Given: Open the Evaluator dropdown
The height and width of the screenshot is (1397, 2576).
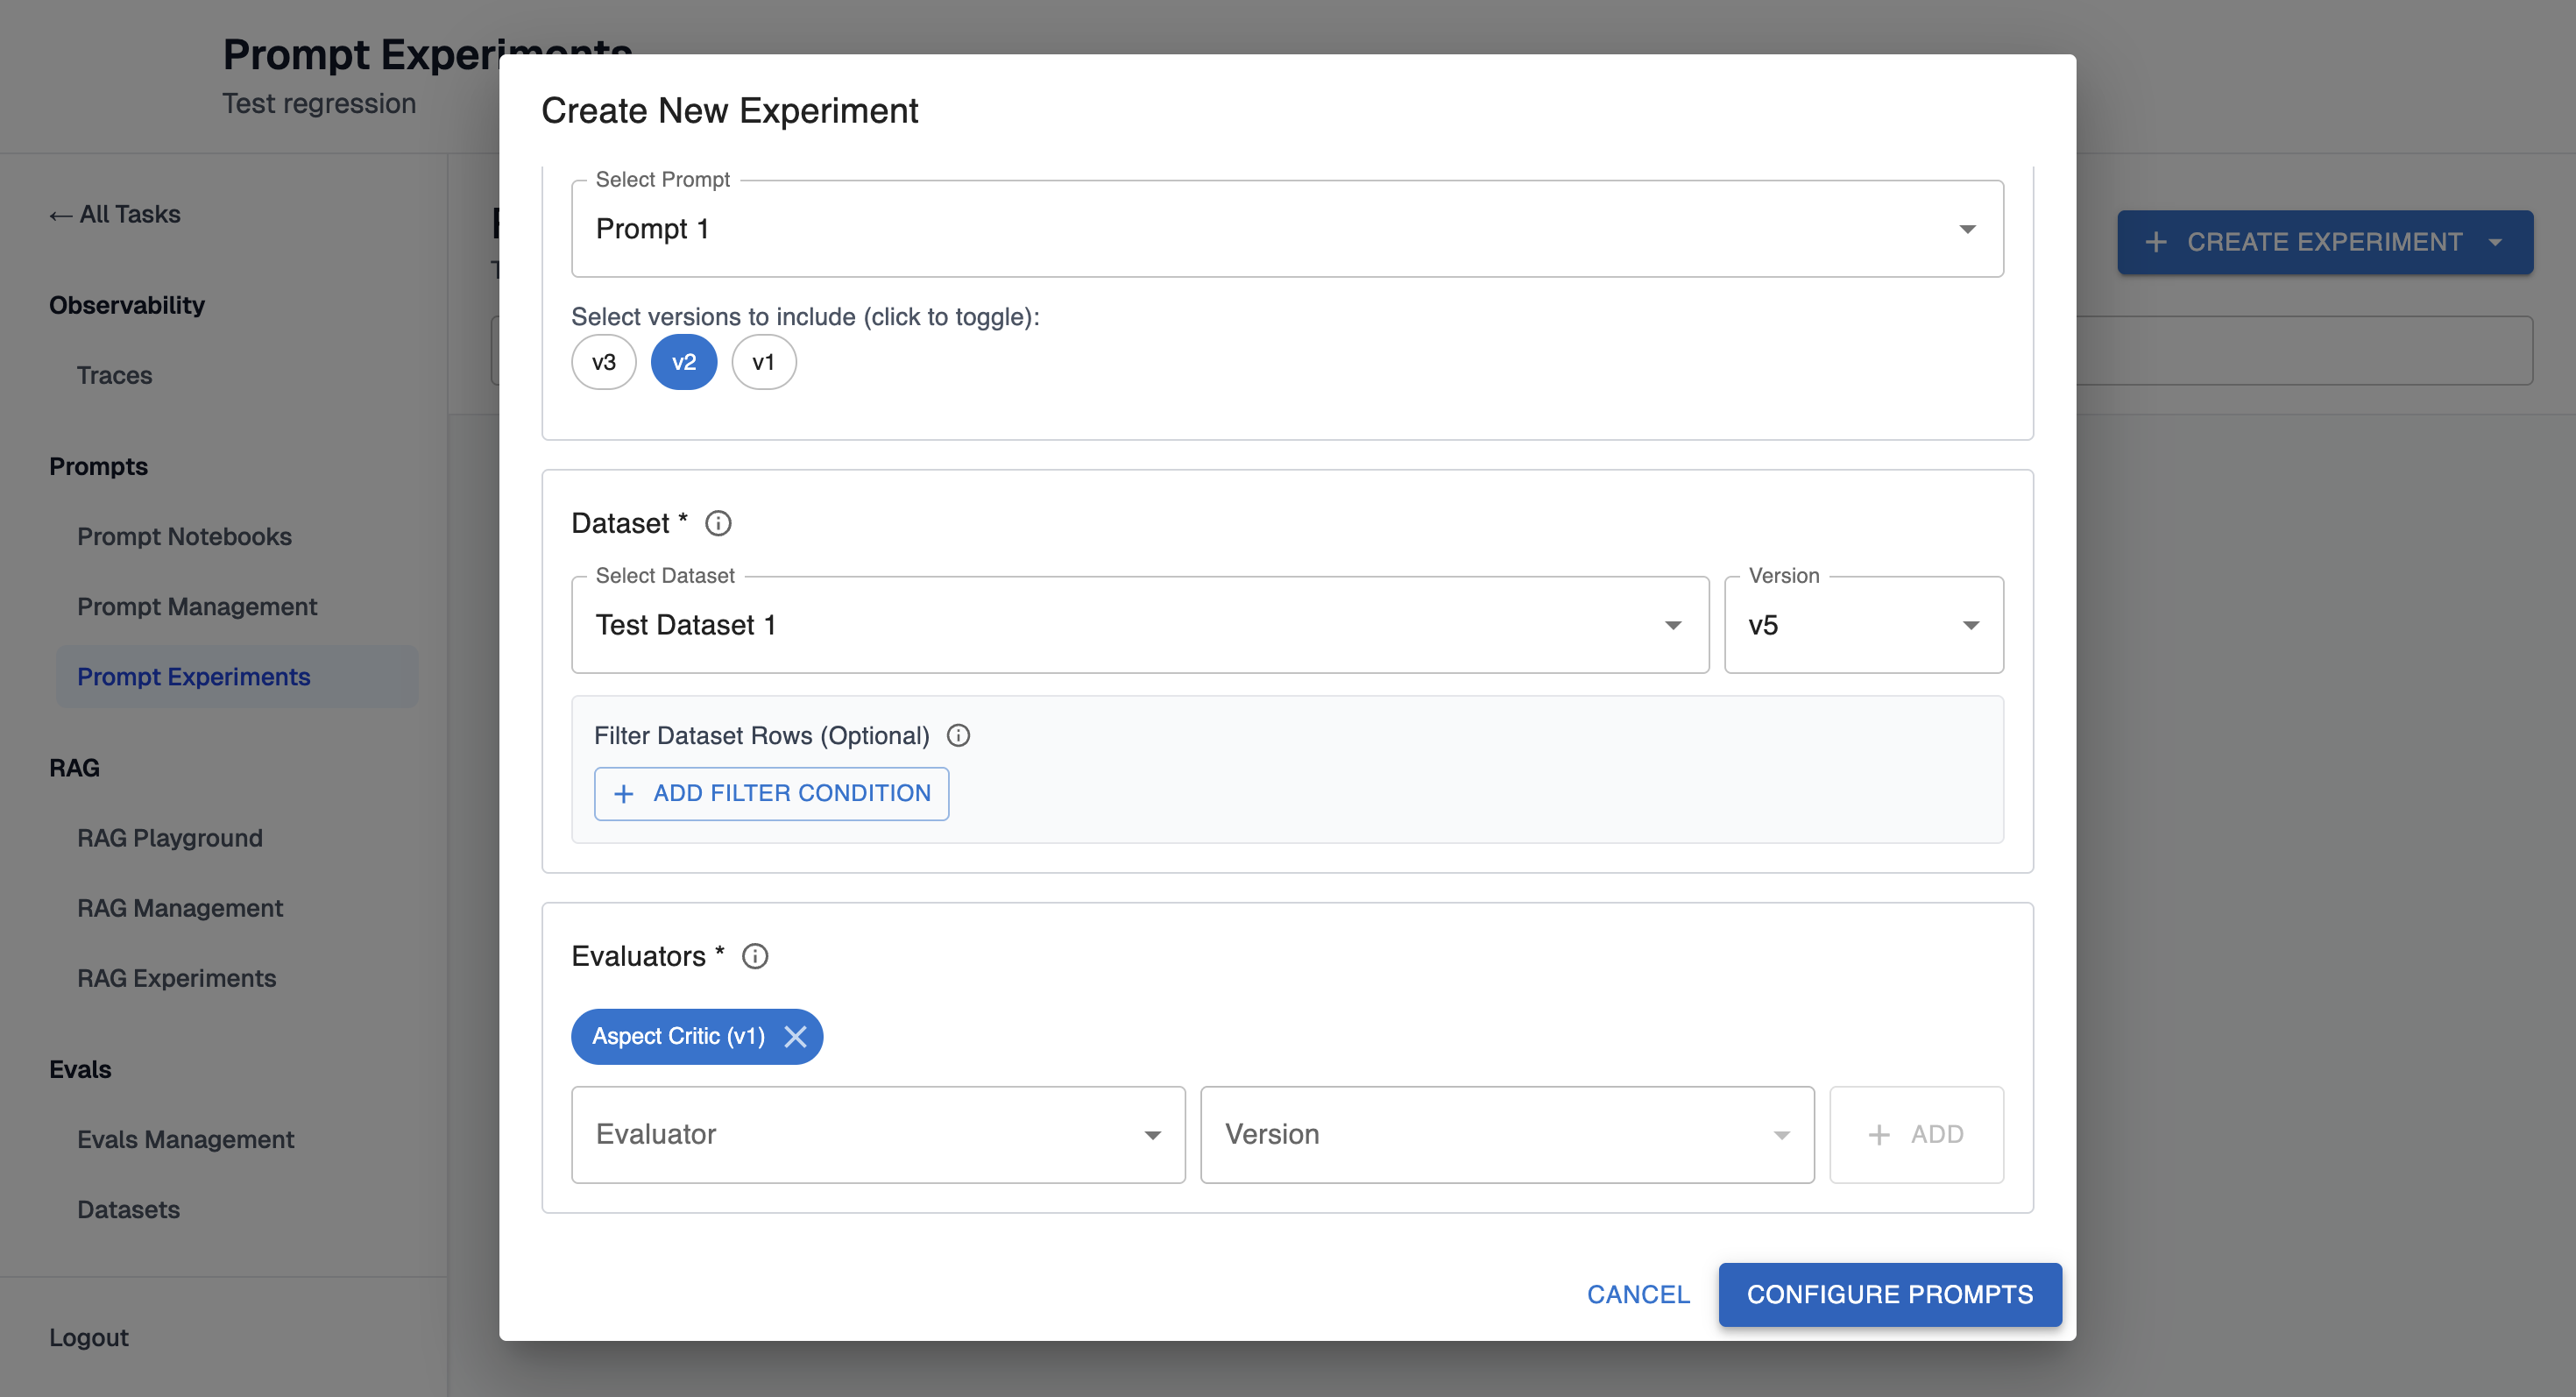Looking at the screenshot, I should 877,1134.
